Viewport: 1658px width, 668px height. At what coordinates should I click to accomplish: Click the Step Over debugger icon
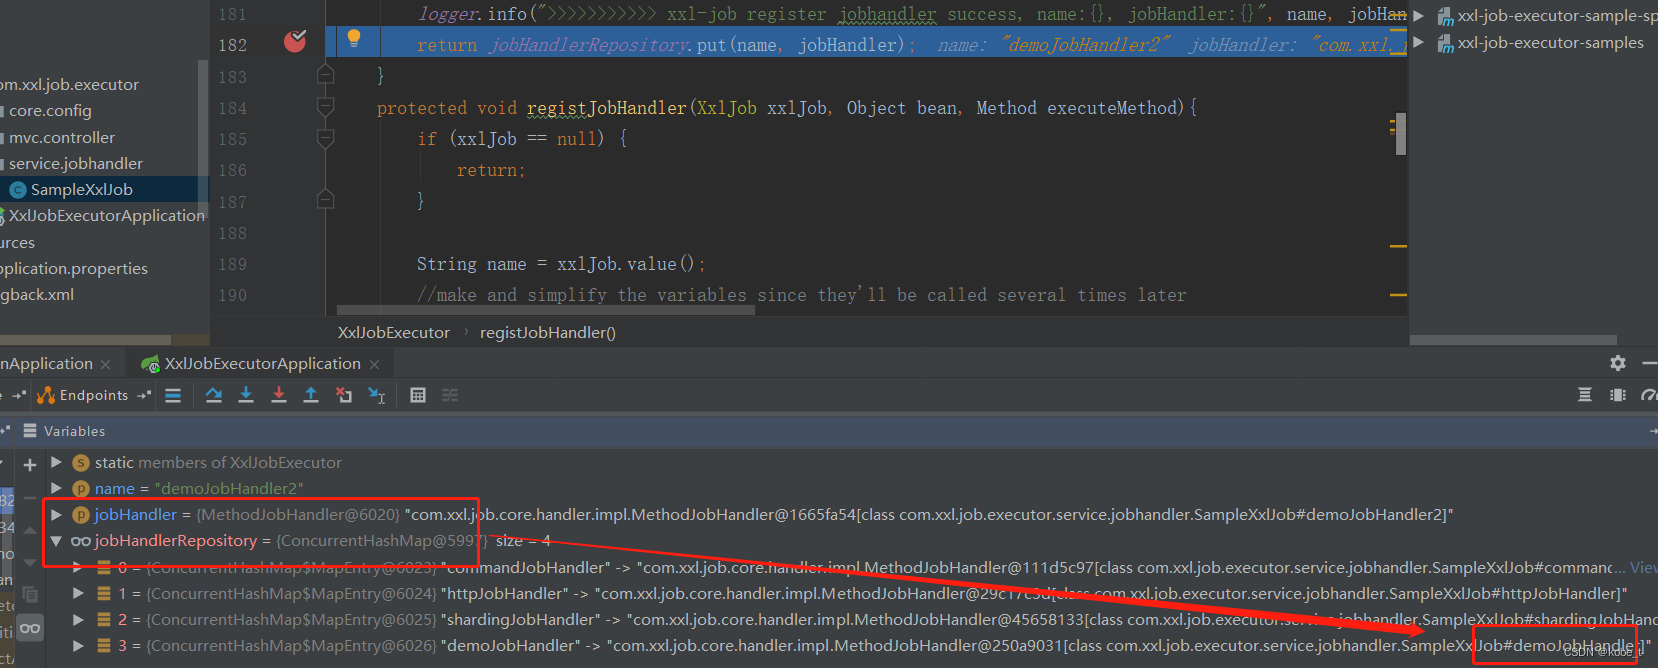pos(213,395)
